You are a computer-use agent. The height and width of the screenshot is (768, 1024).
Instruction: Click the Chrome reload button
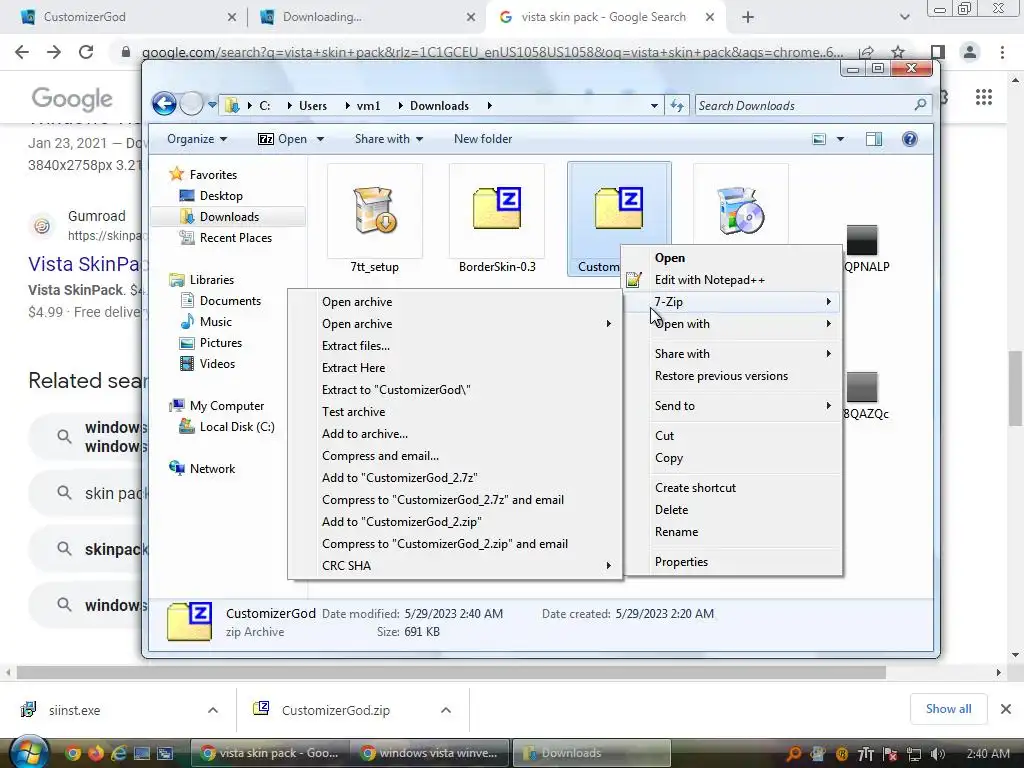click(86, 52)
